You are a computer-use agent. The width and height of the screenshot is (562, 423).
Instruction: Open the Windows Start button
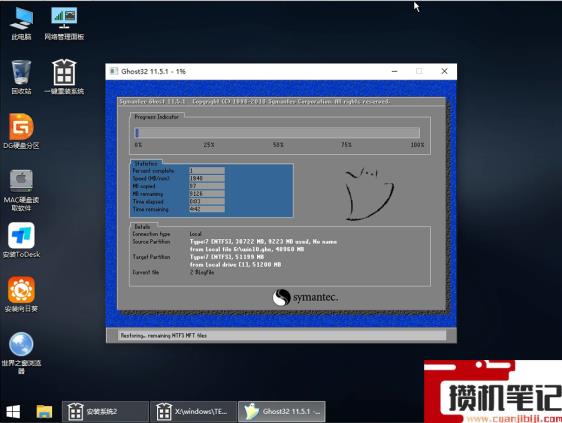[x=13, y=412]
